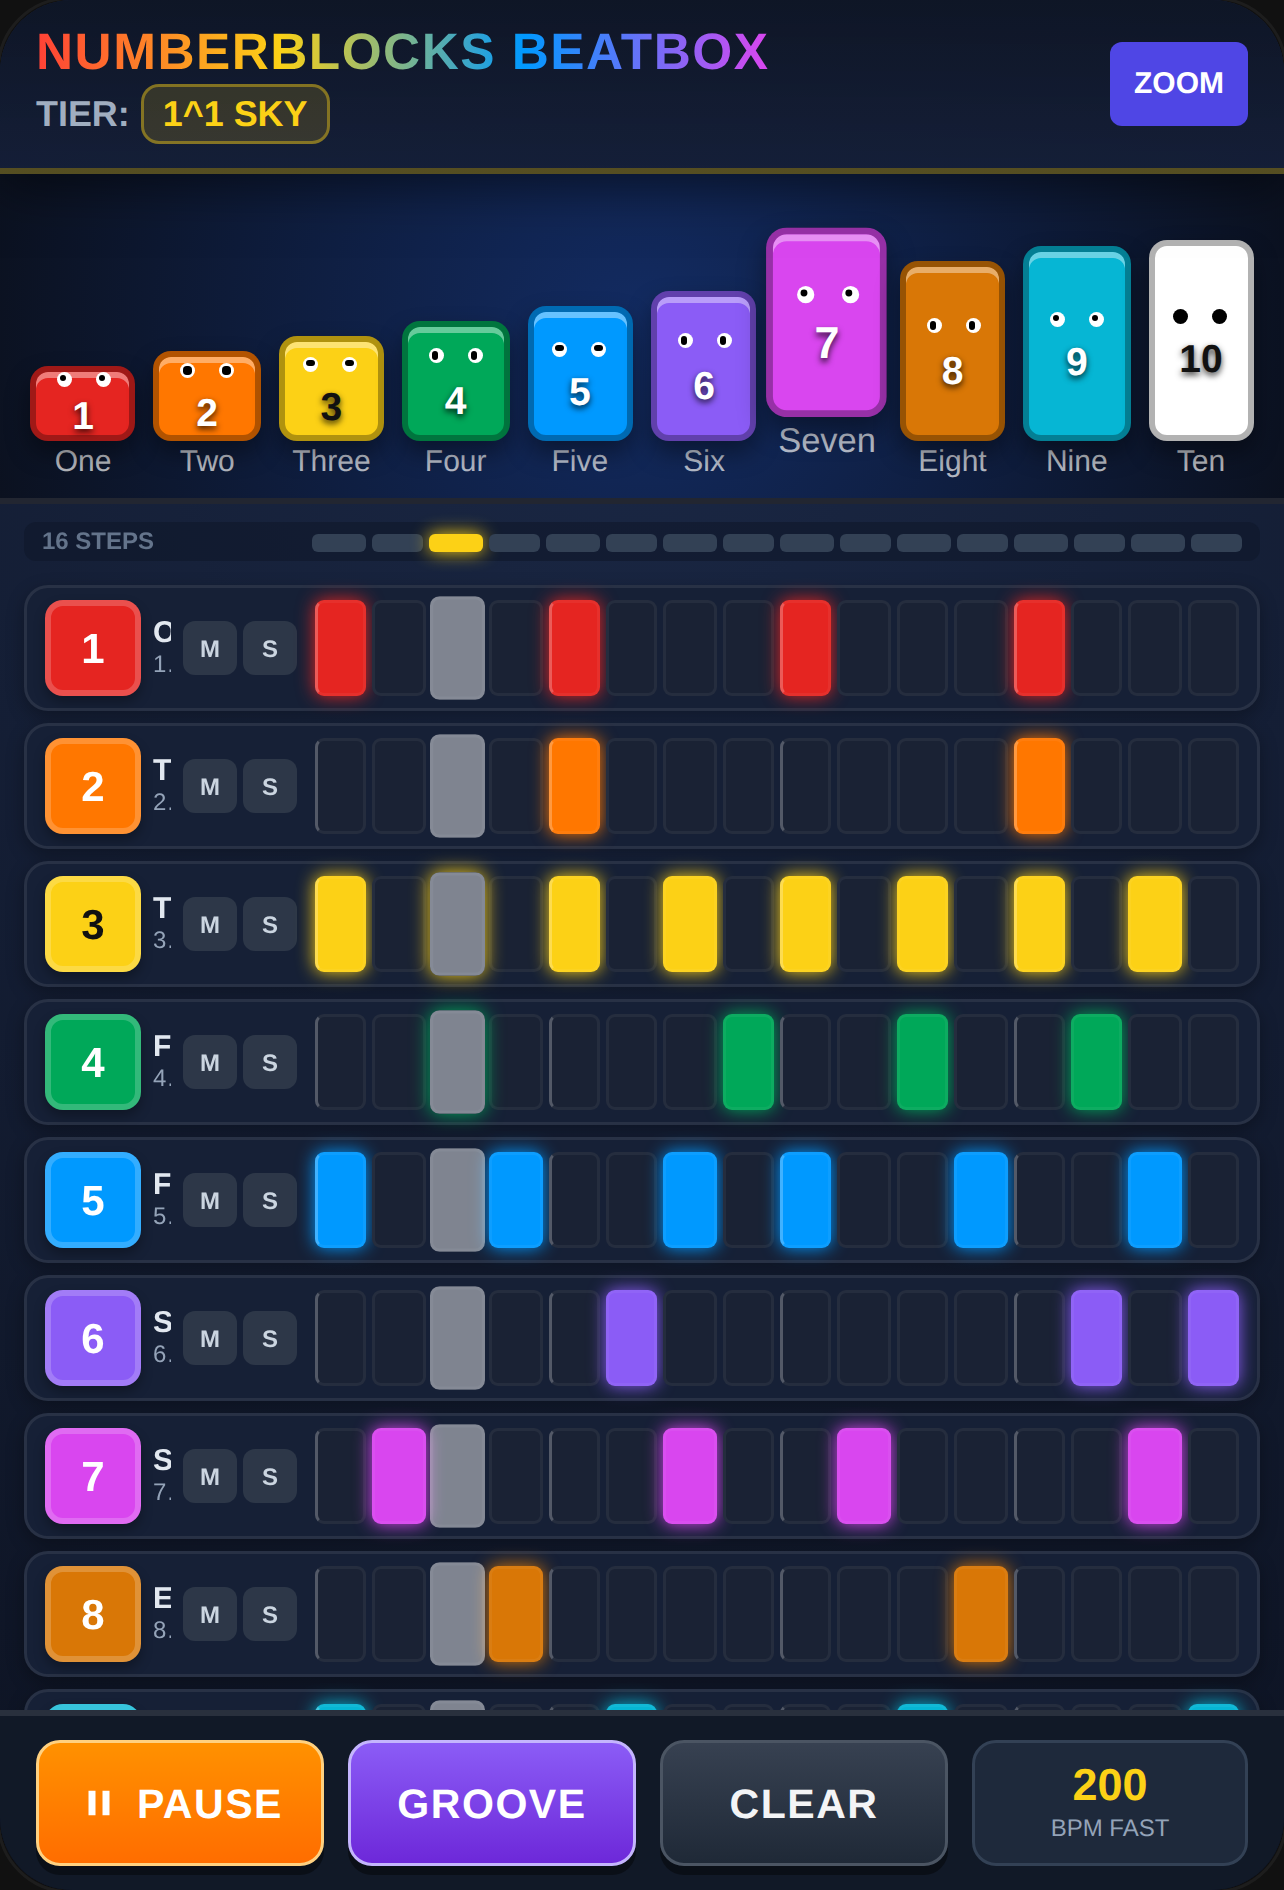Mute track 3
The width and height of the screenshot is (1284, 1890).
(x=210, y=924)
